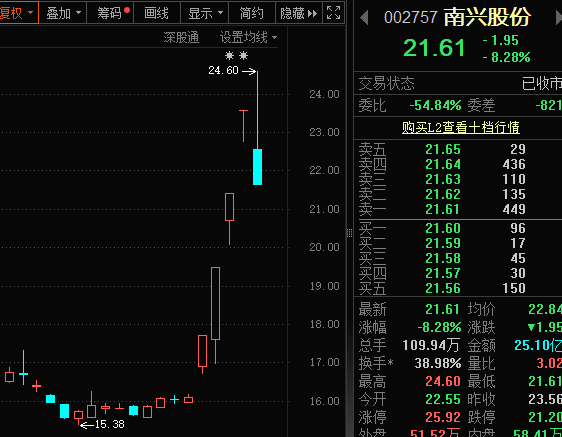
Task: Click the 24.00 price axis label
Action: [x=324, y=94]
